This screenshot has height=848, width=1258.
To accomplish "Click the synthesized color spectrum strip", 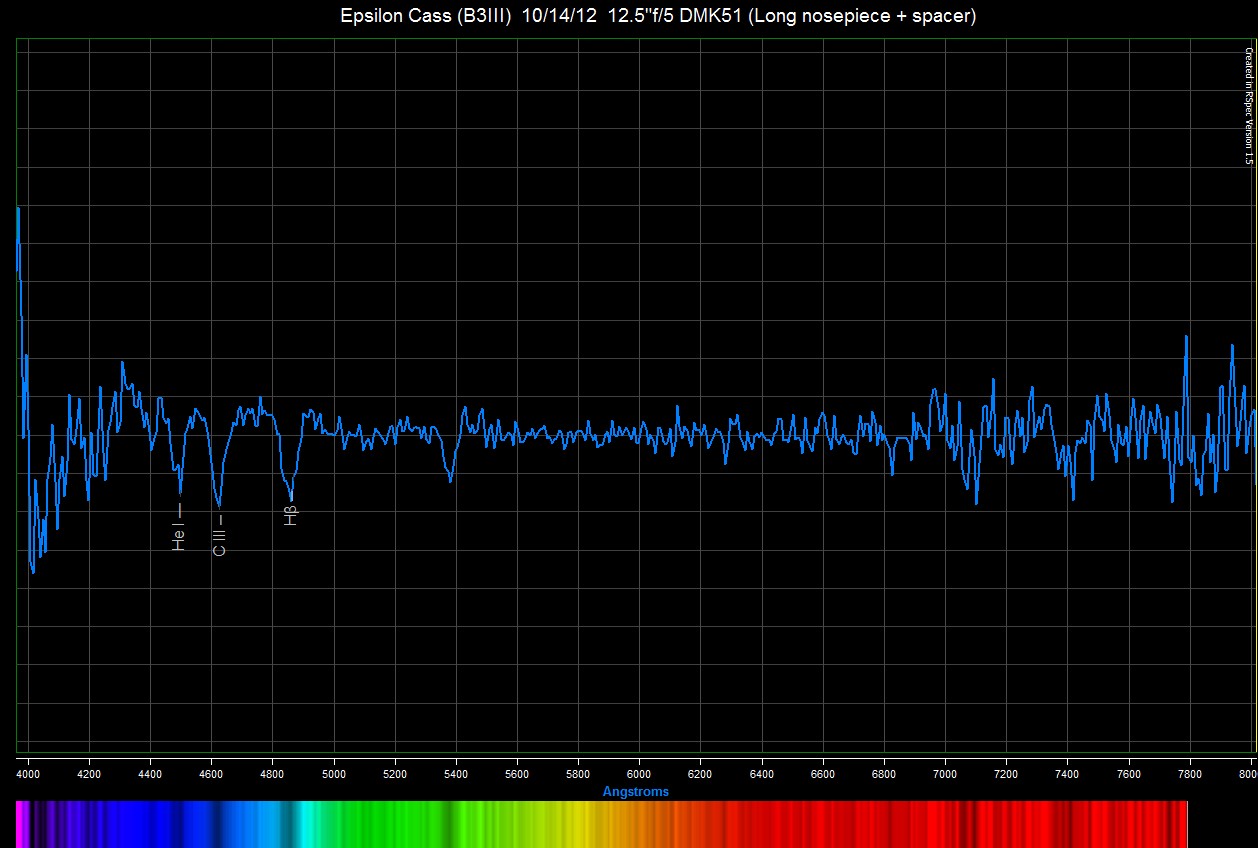I will (x=602, y=823).
